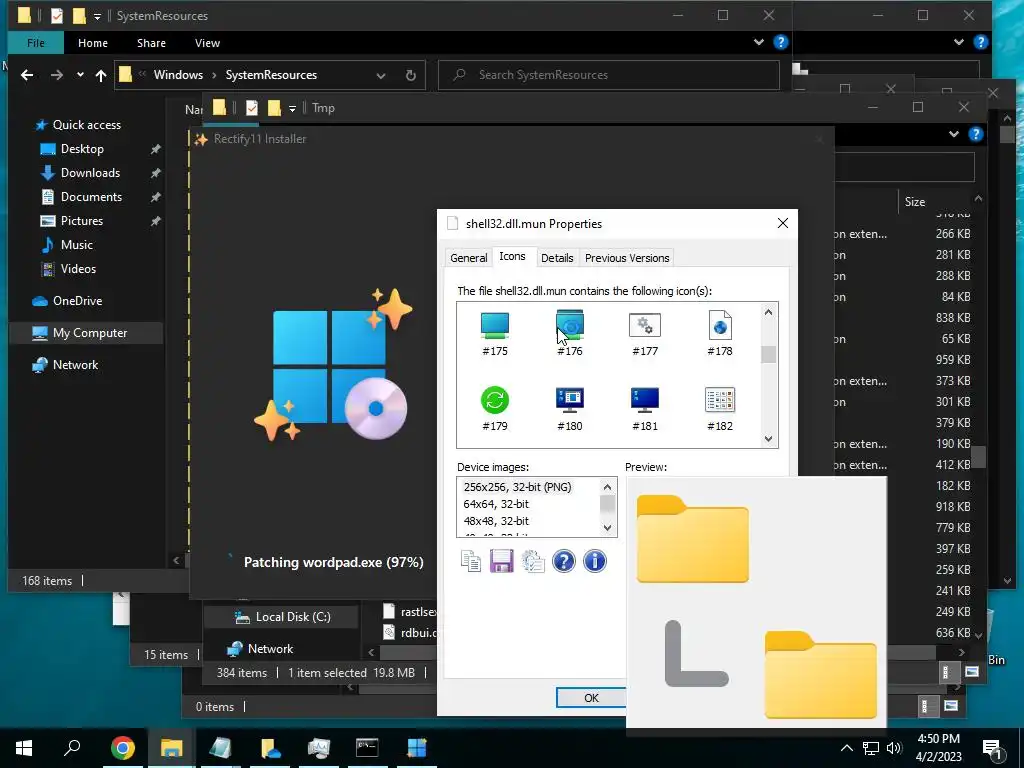Open the taskbar clock showing 4:50 PM
Viewport: 1024px width, 768px height.
click(938, 748)
